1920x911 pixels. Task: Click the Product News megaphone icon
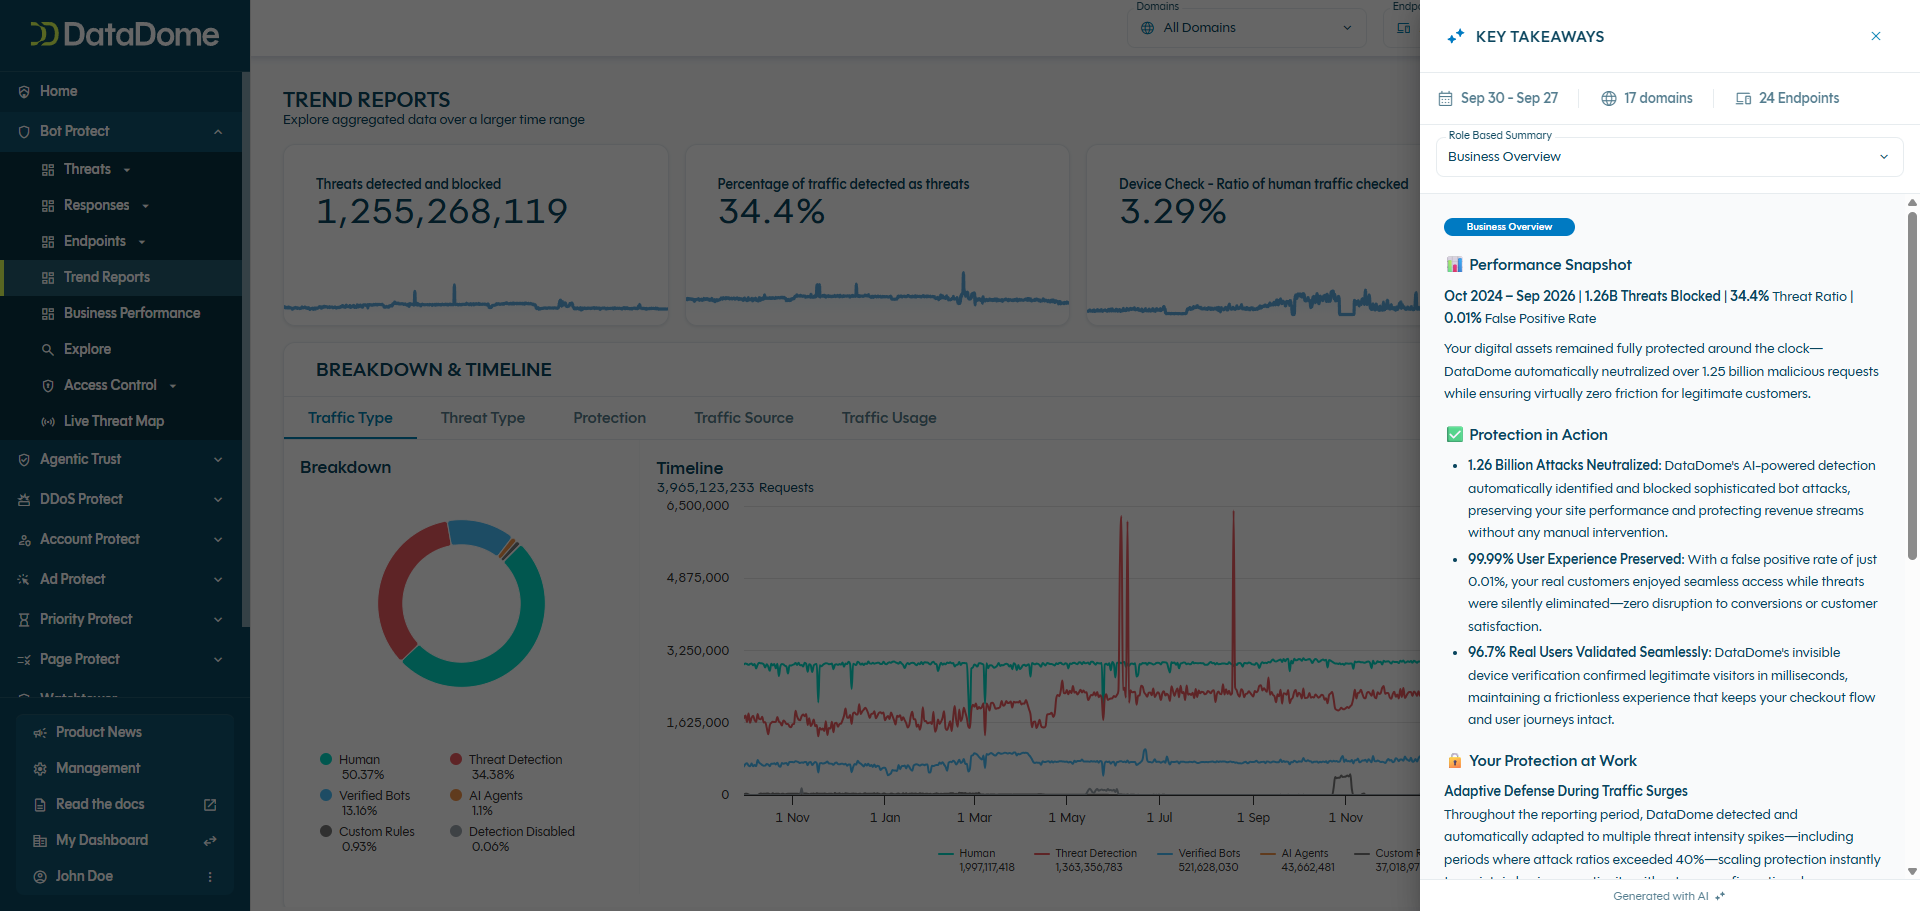[40, 733]
